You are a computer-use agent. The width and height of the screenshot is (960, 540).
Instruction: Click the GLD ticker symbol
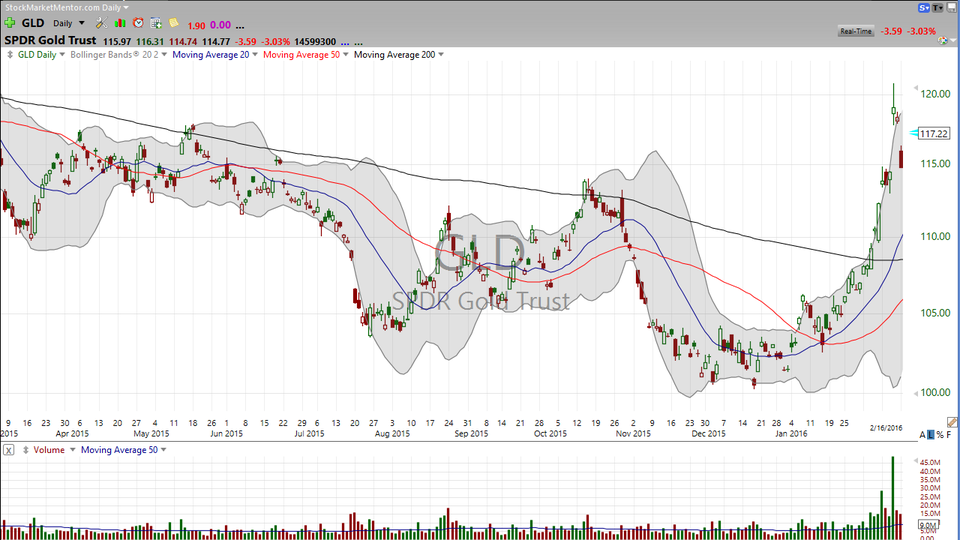[x=33, y=23]
